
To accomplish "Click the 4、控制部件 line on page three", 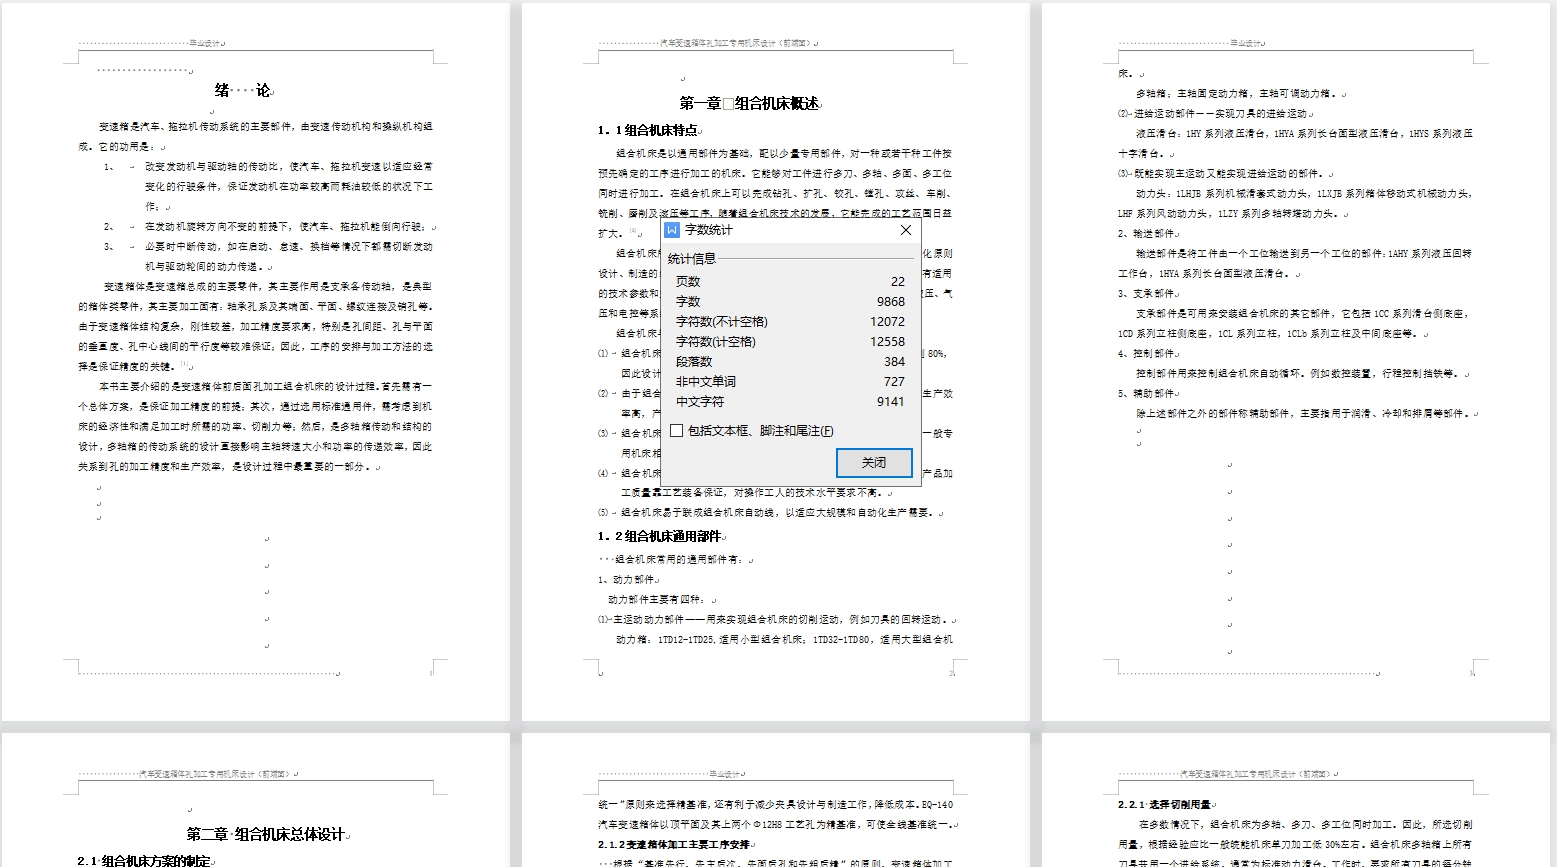I will (1147, 353).
